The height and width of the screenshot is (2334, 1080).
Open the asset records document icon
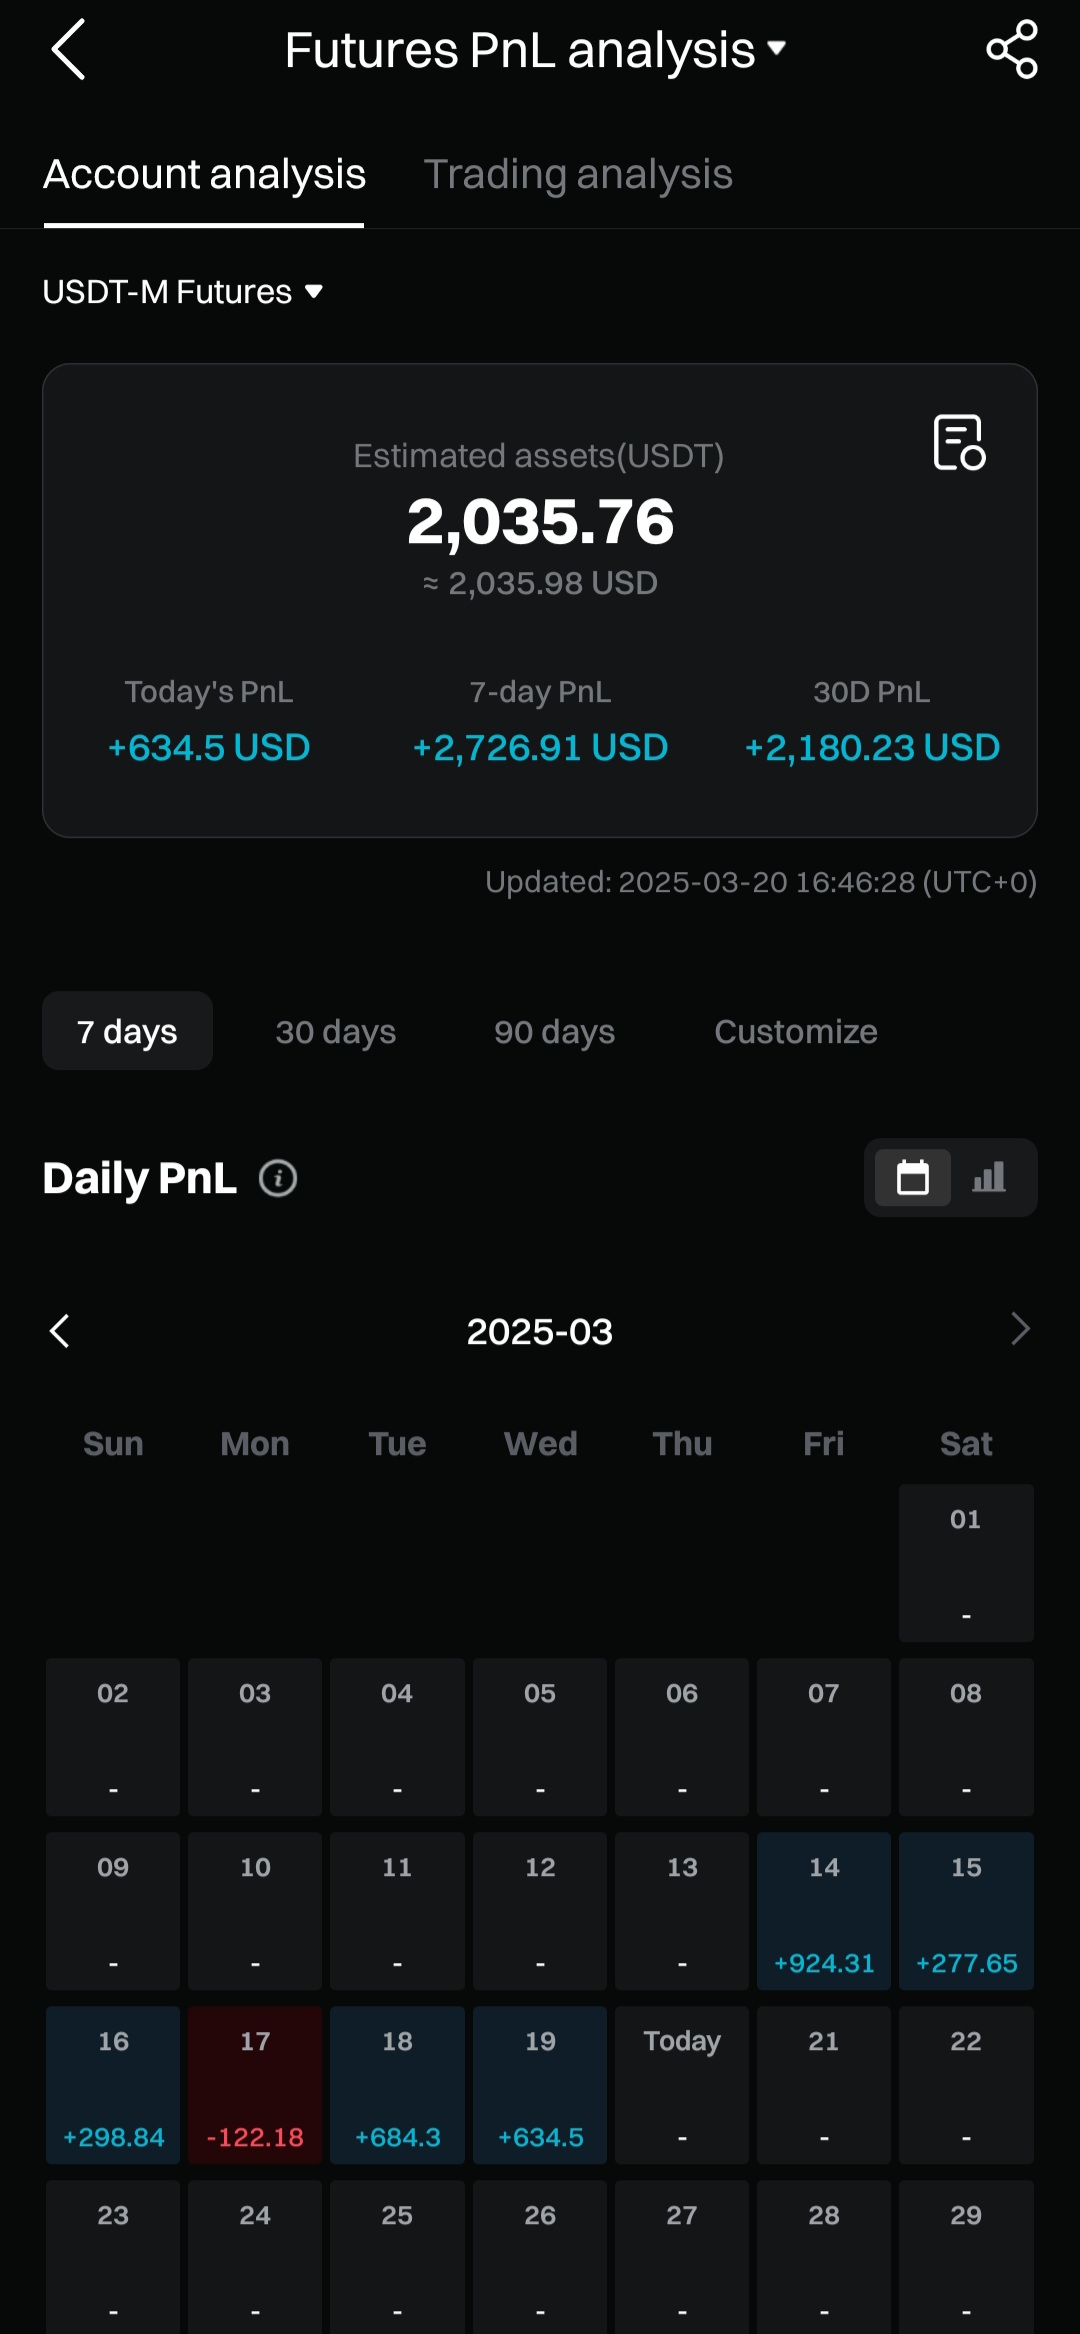(959, 442)
